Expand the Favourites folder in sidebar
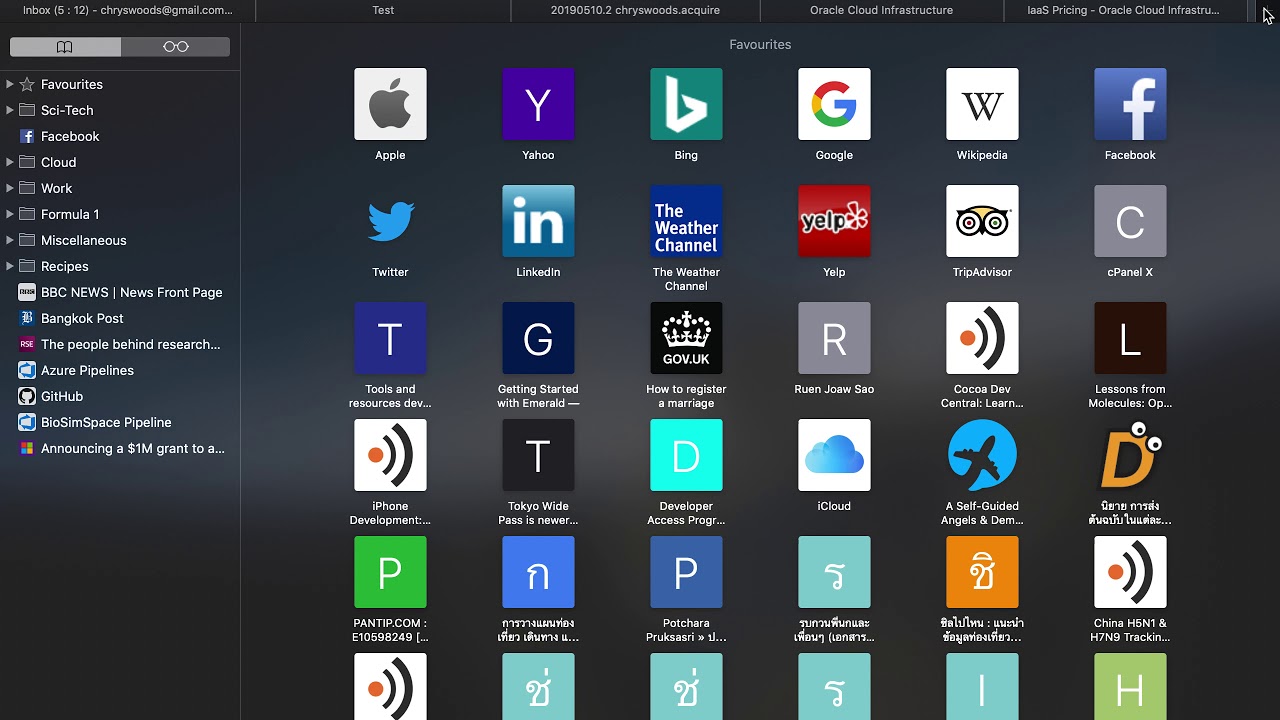Screen dimensions: 1280x720 tap(10, 84)
